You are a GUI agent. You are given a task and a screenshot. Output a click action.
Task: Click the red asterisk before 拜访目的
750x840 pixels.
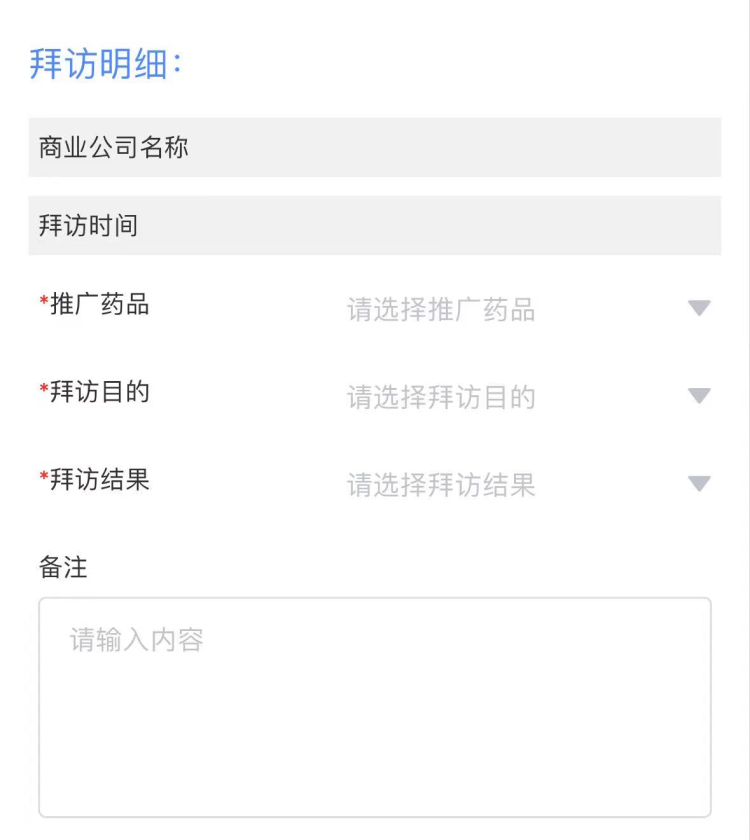(x=44, y=387)
